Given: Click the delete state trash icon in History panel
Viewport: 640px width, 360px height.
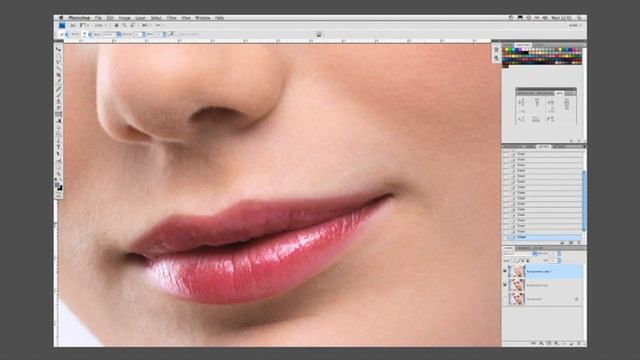Looking at the screenshot, I should pyautogui.click(x=579, y=242).
